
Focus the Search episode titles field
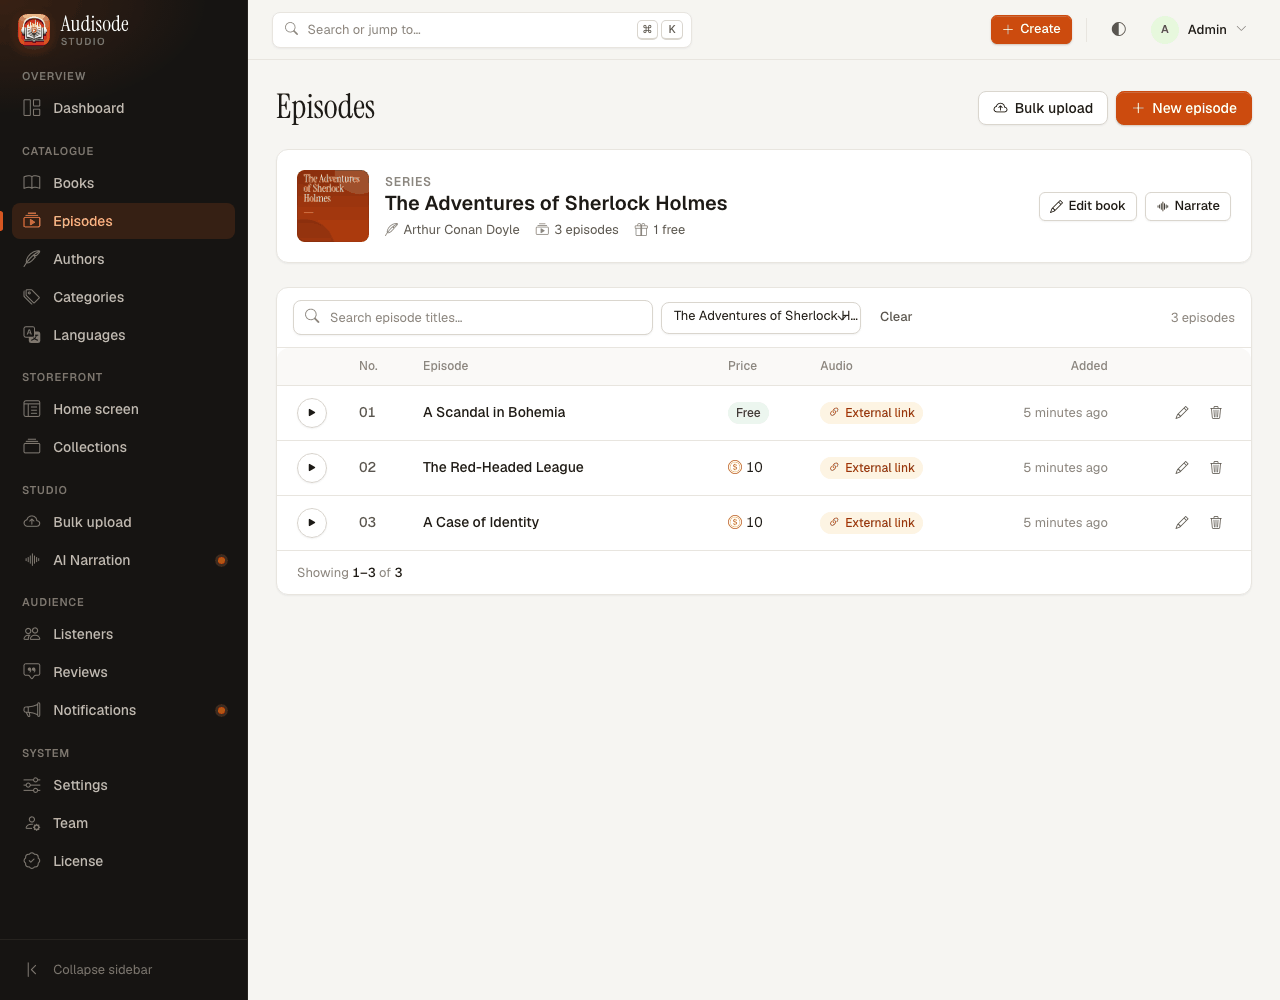473,317
